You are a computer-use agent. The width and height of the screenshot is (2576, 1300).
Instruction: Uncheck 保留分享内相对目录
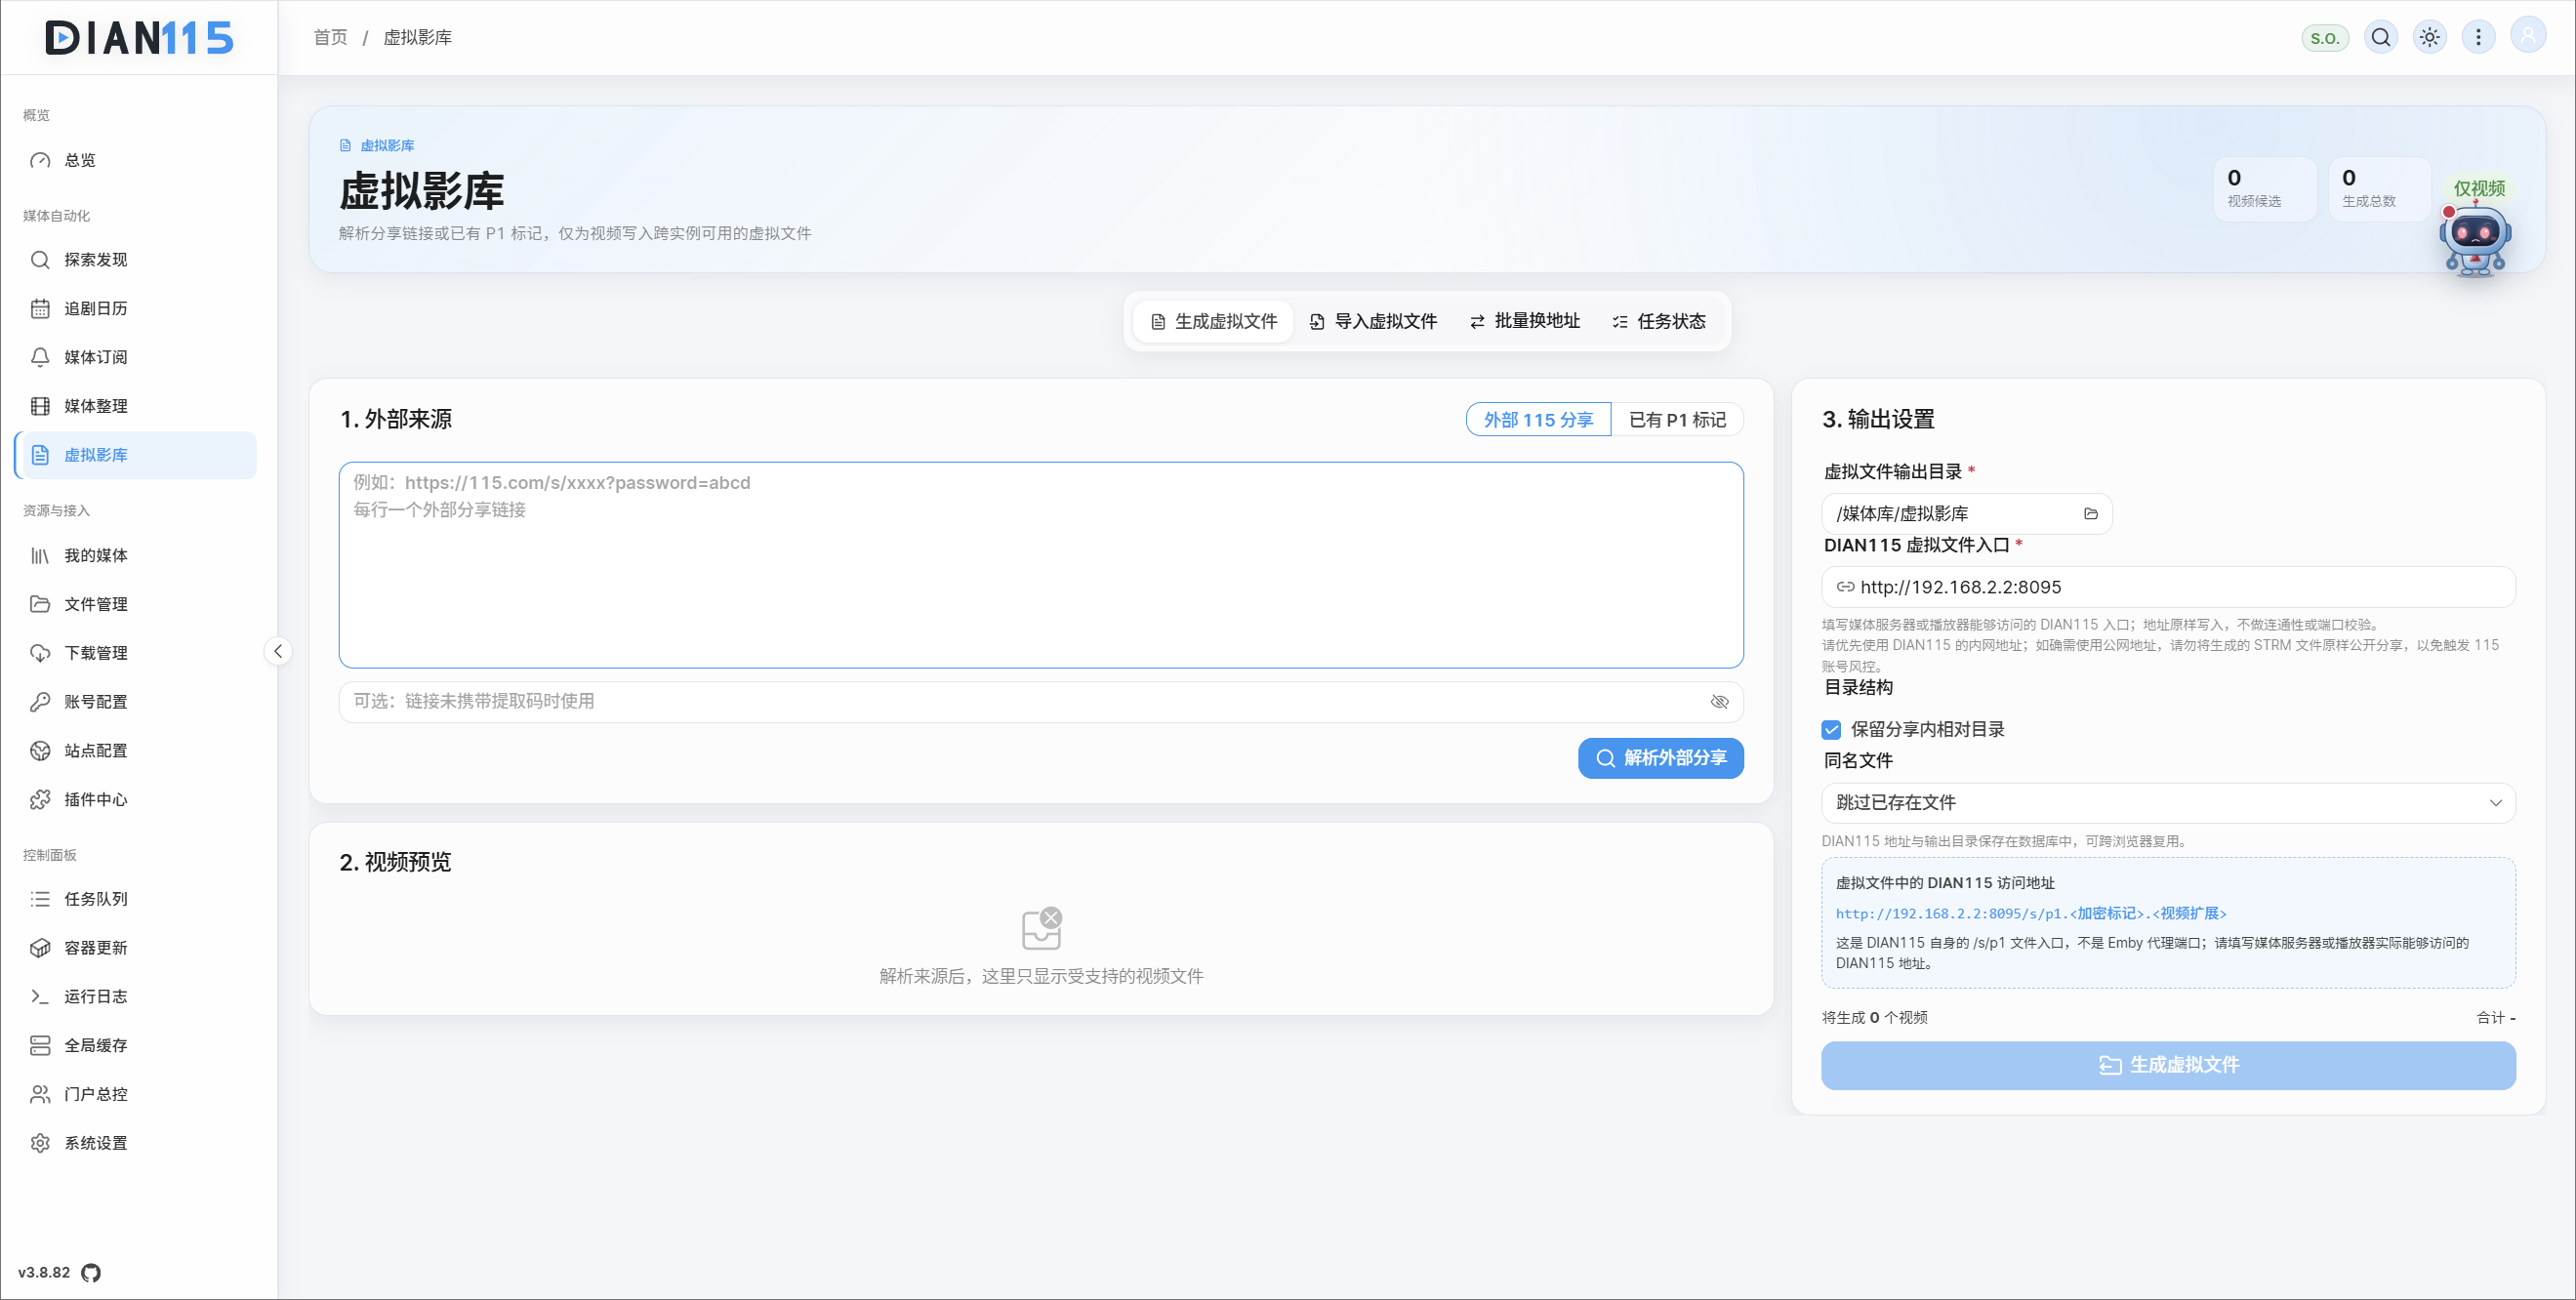(x=1831, y=730)
